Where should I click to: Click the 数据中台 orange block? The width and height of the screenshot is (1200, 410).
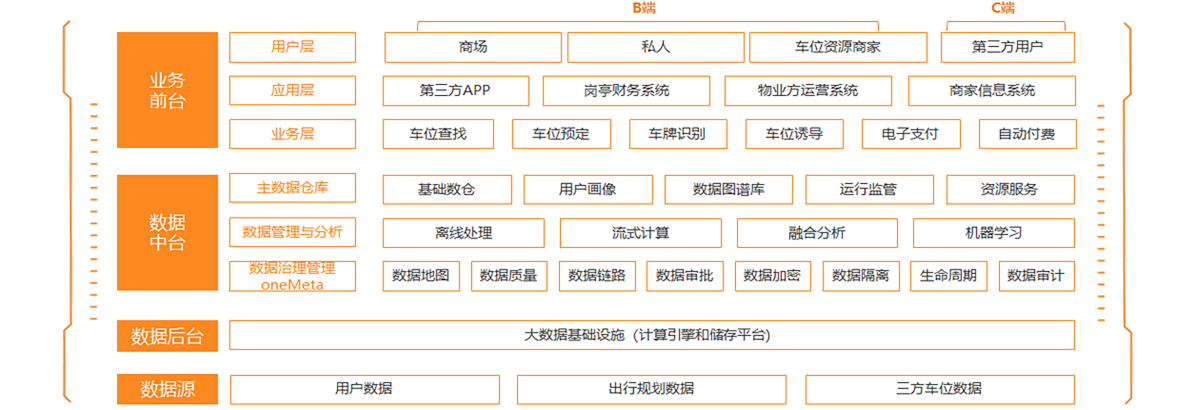click(x=167, y=233)
